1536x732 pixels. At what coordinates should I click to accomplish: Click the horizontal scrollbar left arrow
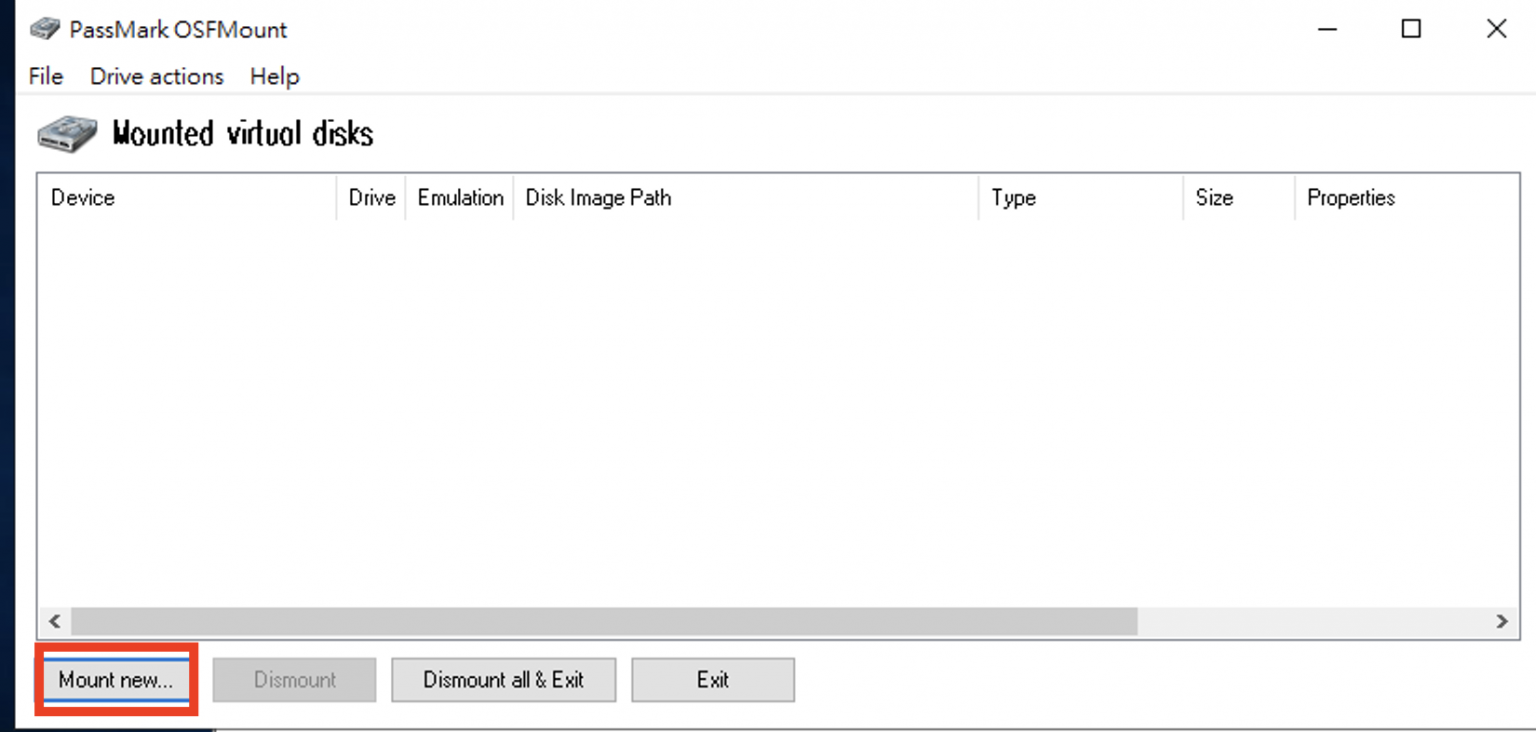coord(55,621)
